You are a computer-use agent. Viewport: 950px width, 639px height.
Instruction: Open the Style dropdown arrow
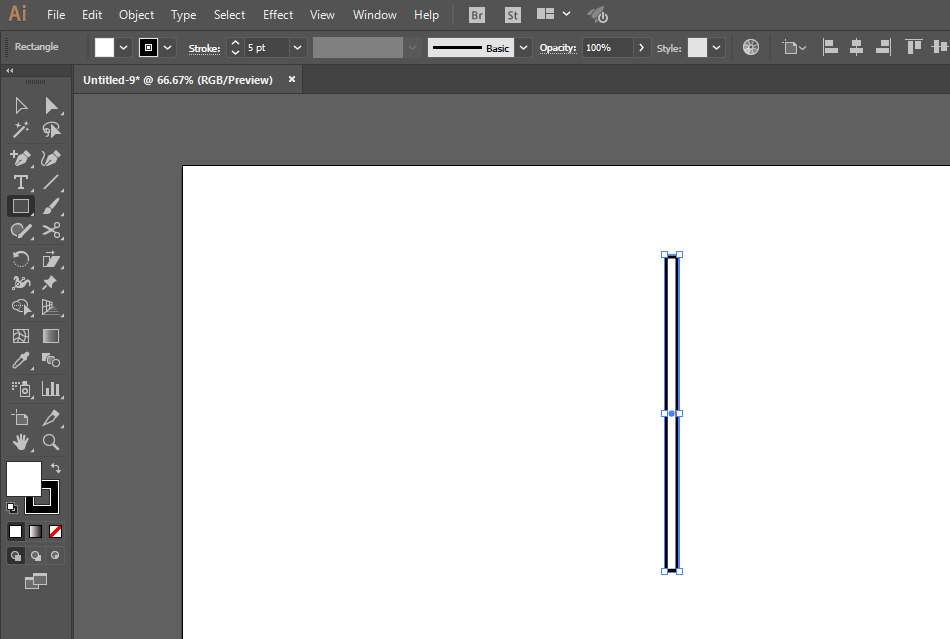(717, 48)
